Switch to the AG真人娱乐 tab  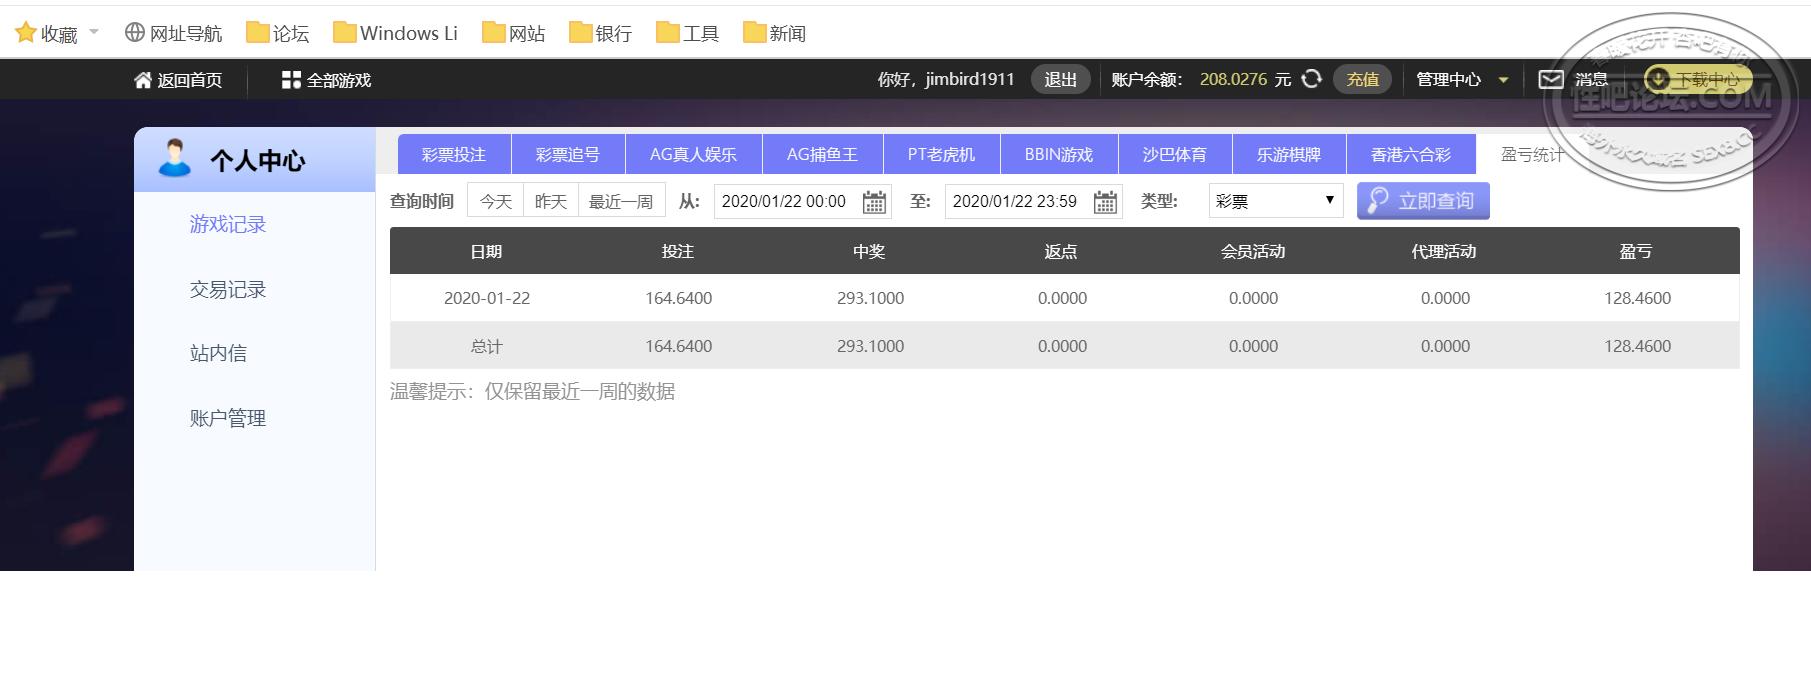pos(694,154)
